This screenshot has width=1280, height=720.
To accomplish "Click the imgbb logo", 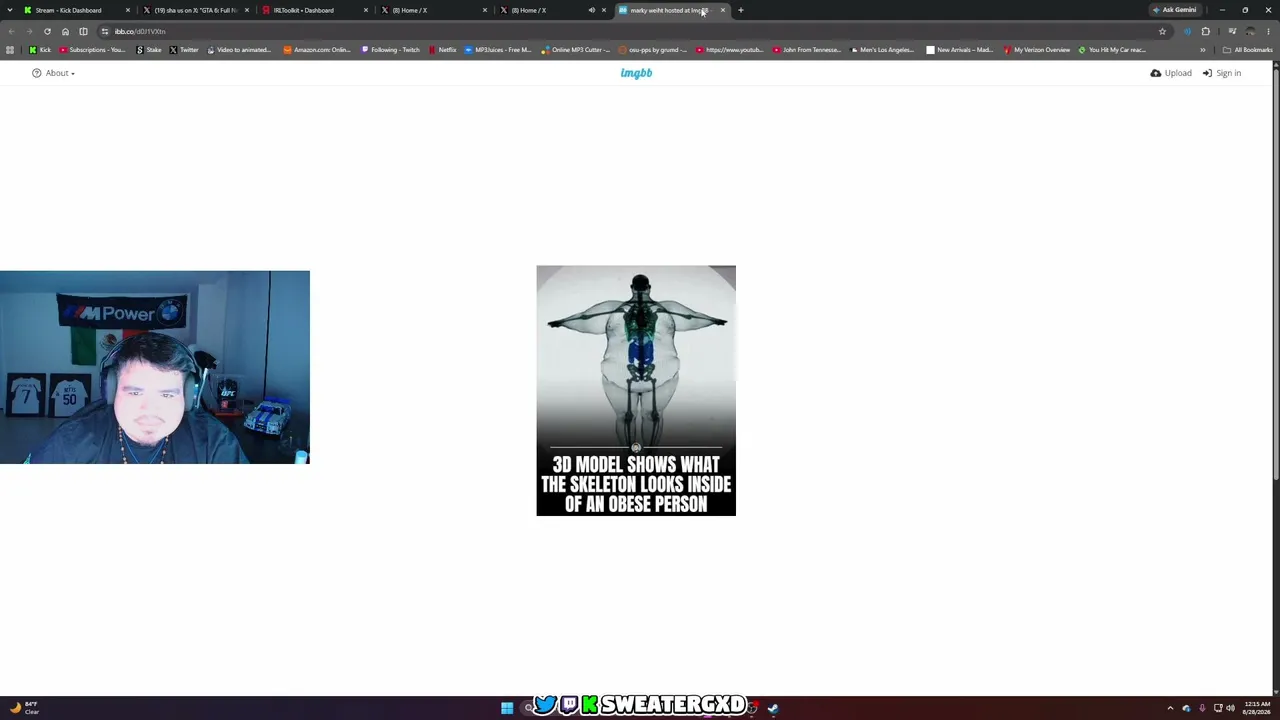I will (636, 73).
